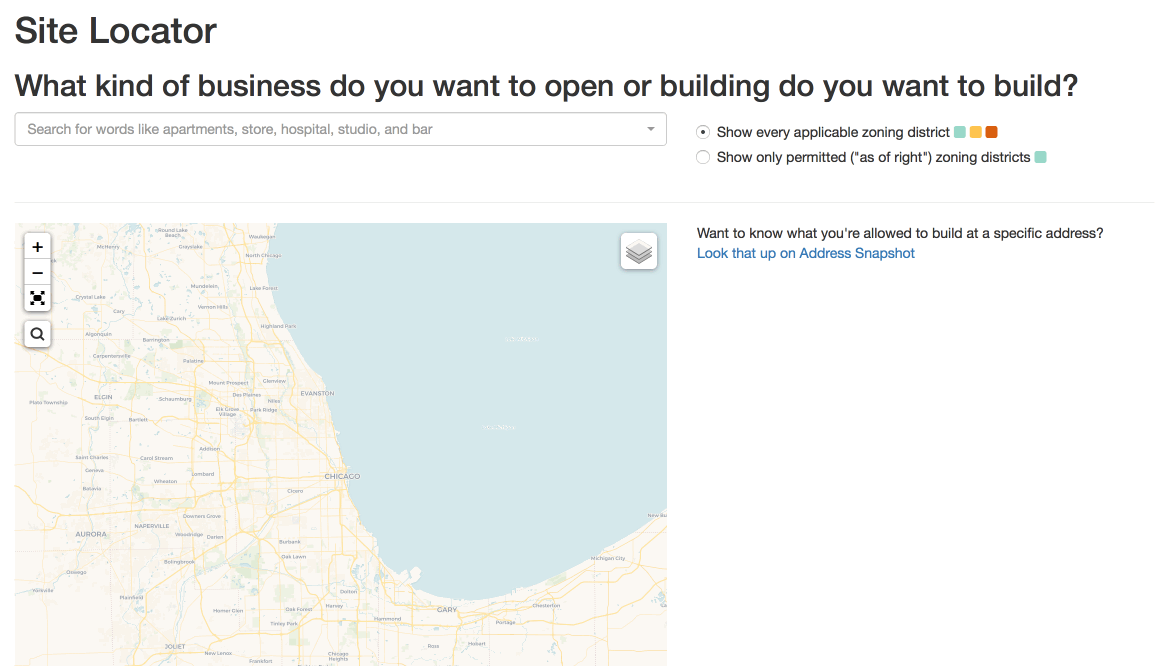The width and height of the screenshot is (1166, 666).
Task: Click the AURORA label on map
Action: click(x=91, y=534)
